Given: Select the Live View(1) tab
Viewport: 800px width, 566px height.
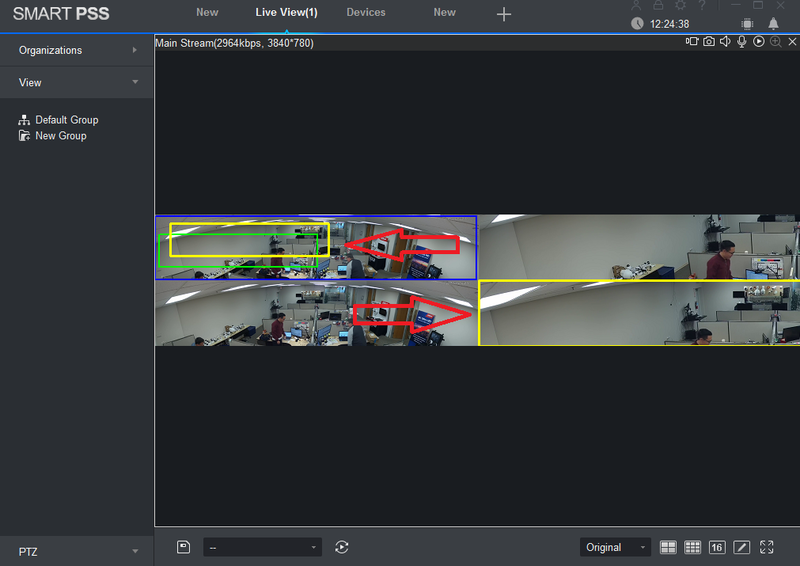Looking at the screenshot, I should point(286,12).
